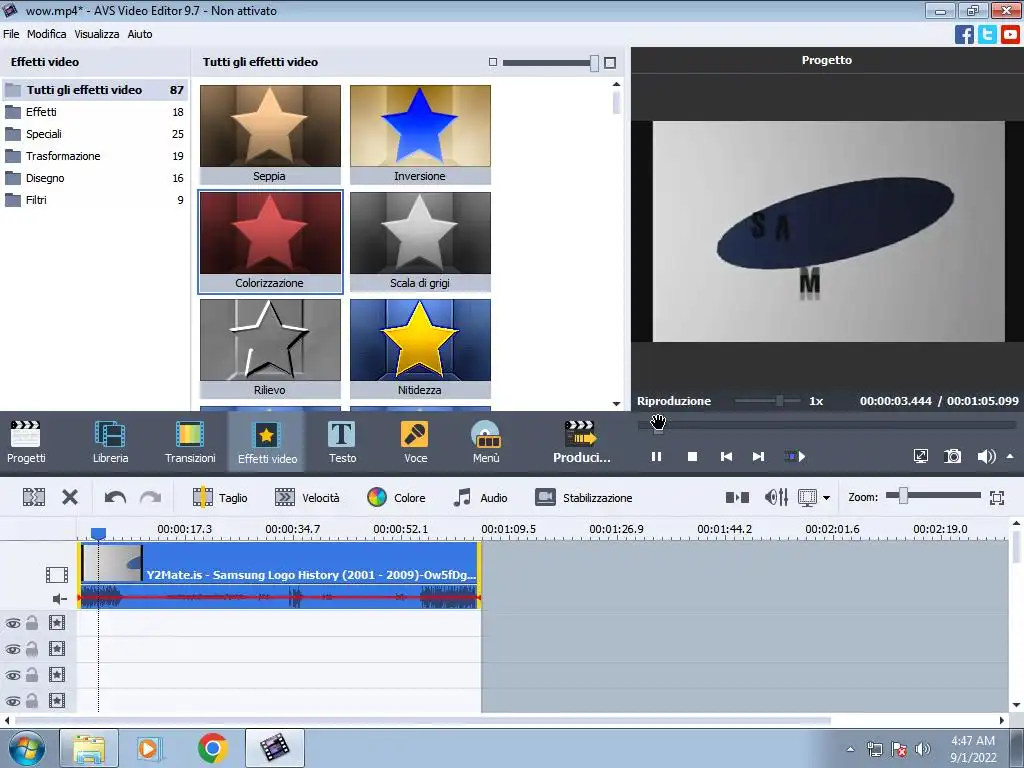Take a snapshot of the preview
Image resolution: width=1024 pixels, height=768 pixels.
(x=953, y=456)
